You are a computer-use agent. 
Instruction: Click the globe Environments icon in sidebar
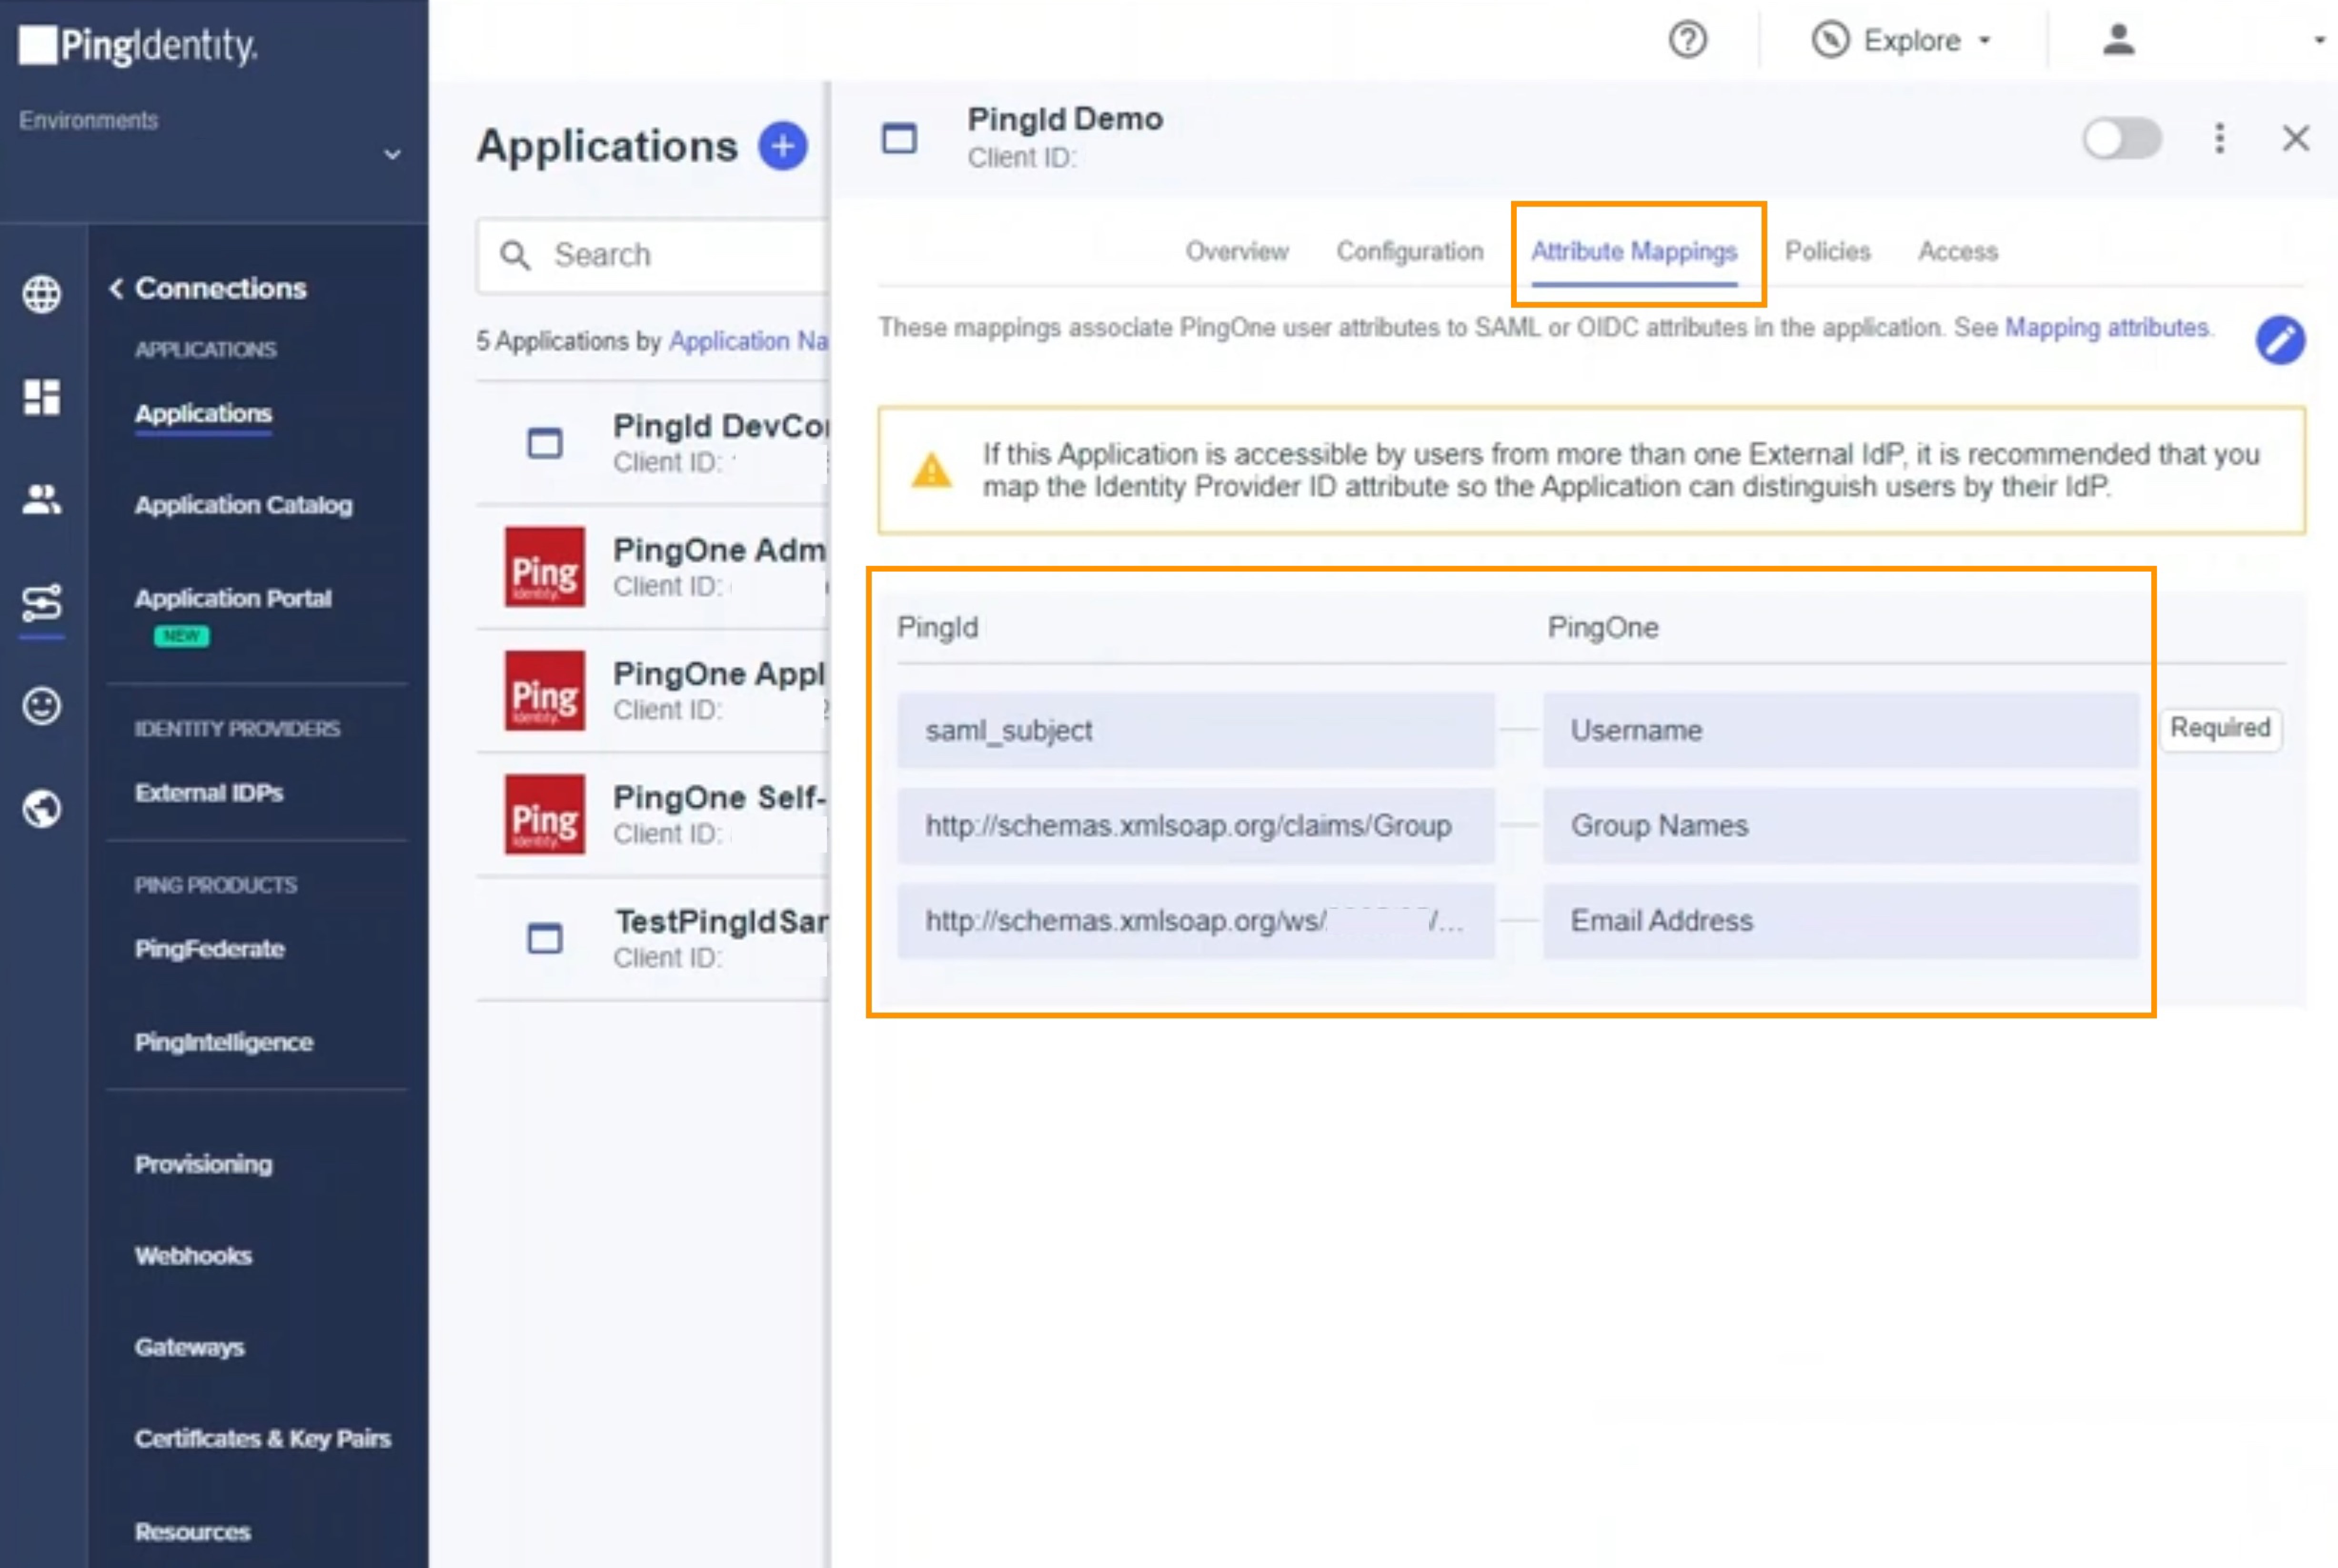click(x=41, y=294)
